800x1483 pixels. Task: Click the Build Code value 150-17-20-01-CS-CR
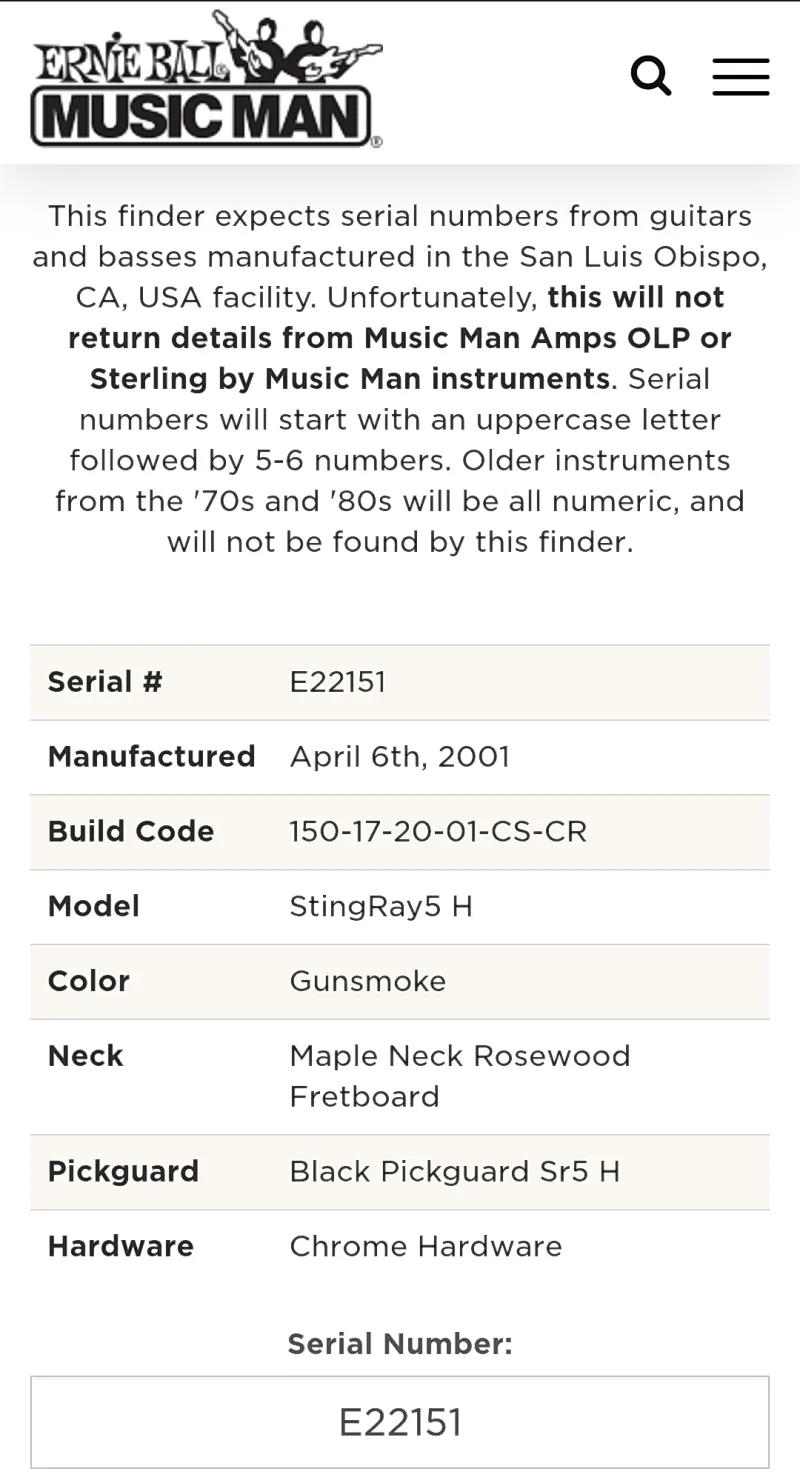click(438, 831)
